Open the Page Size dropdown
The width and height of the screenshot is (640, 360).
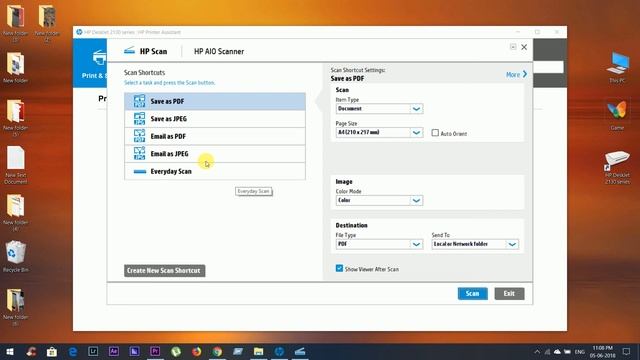(379, 132)
